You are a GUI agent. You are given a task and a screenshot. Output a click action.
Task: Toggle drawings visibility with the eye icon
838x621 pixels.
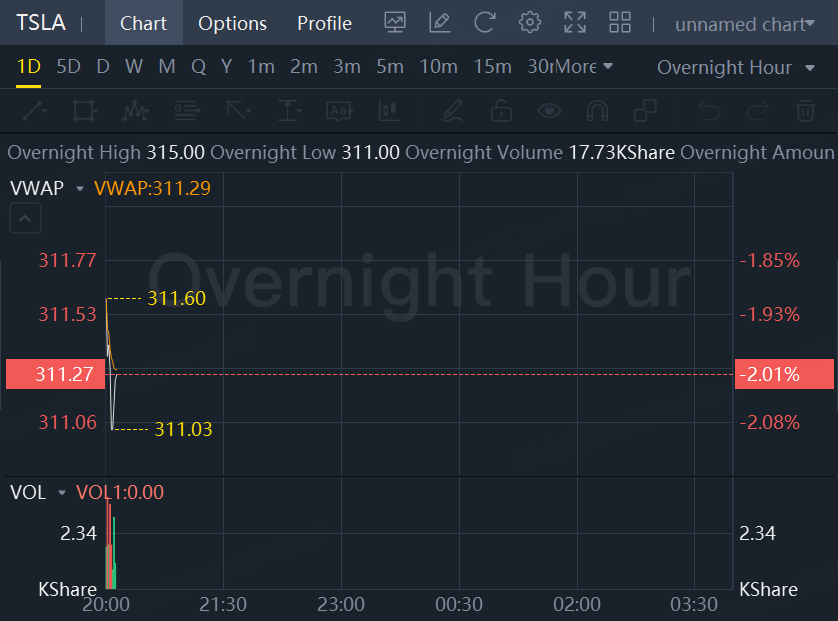549,110
